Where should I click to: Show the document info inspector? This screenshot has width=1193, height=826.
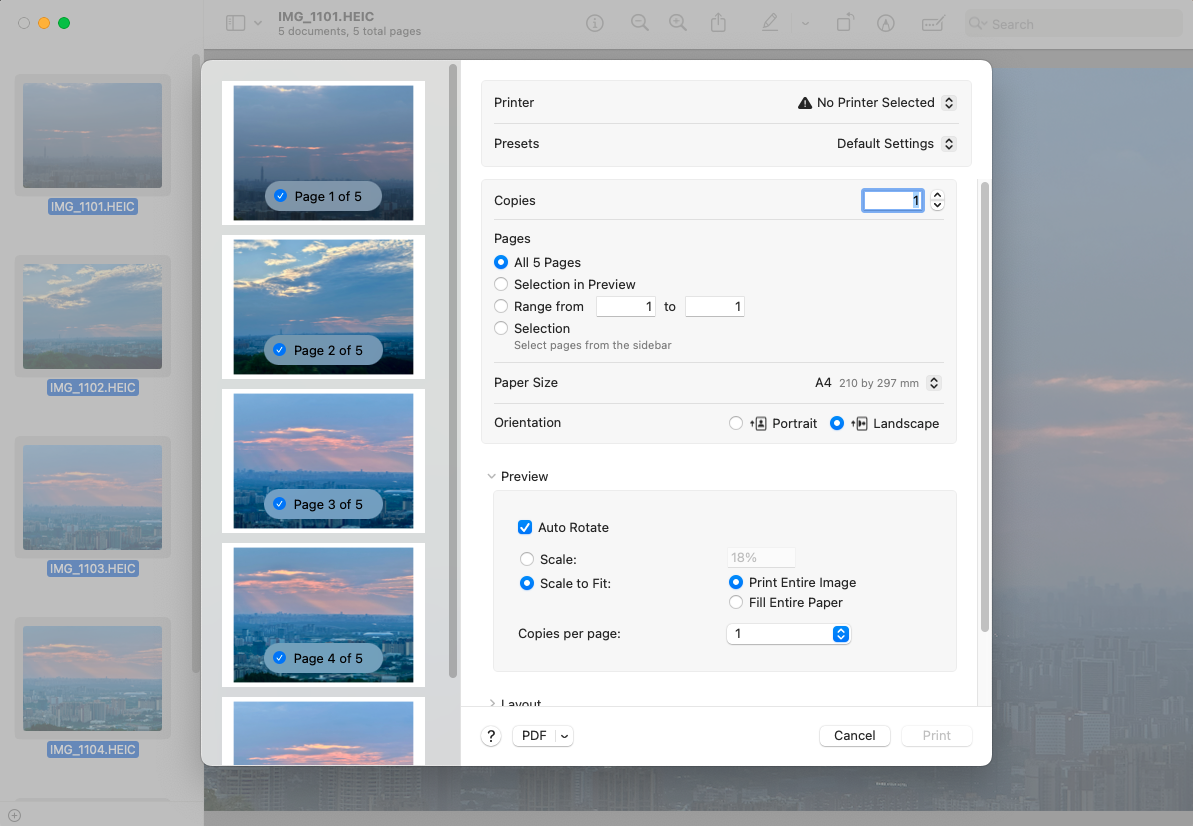pyautogui.click(x=594, y=23)
